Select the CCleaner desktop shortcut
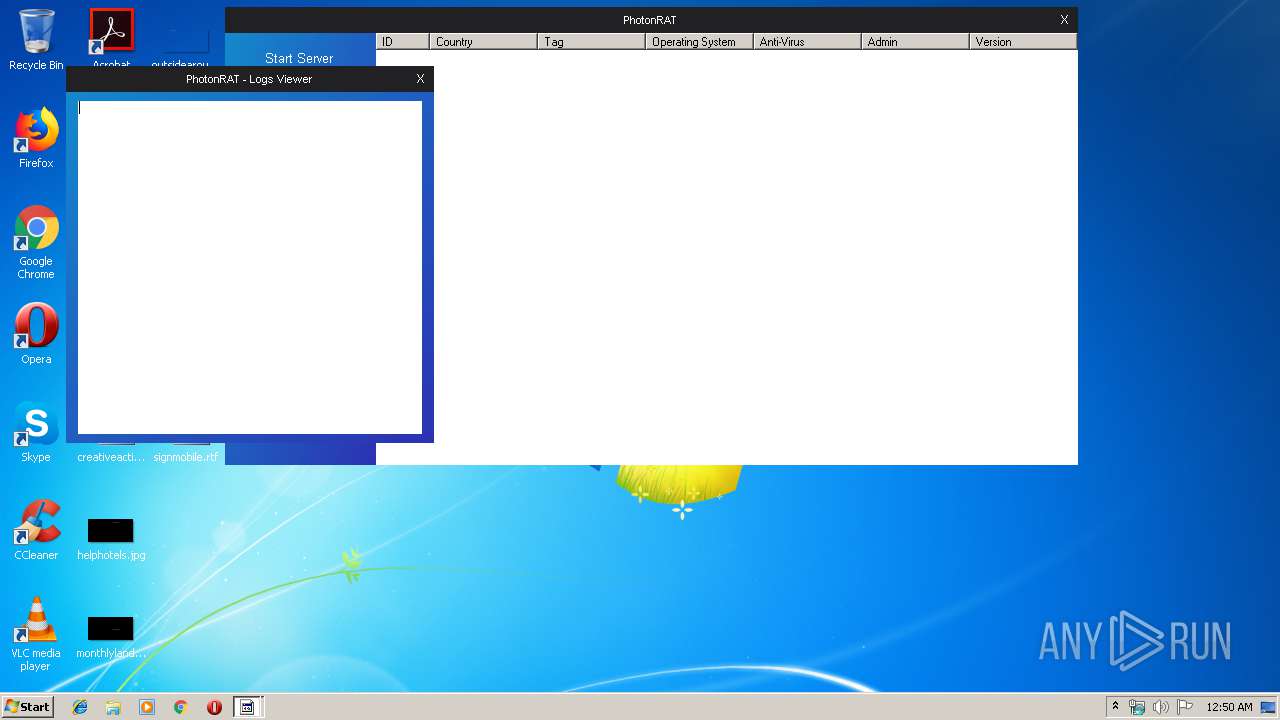Viewport: 1280px width, 720px height. 36,530
